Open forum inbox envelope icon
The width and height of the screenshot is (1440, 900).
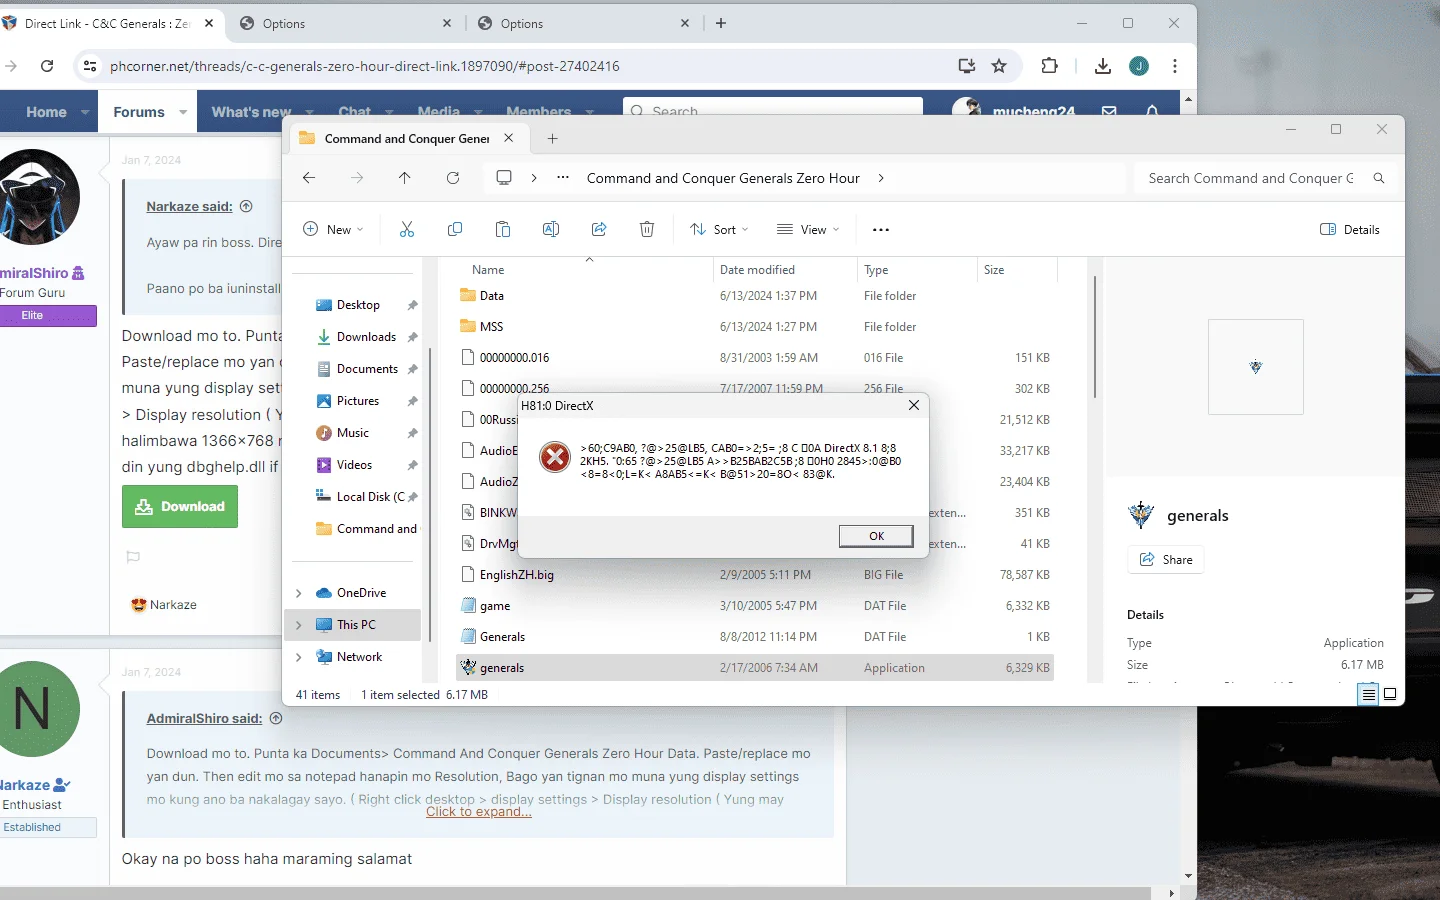point(1109,111)
